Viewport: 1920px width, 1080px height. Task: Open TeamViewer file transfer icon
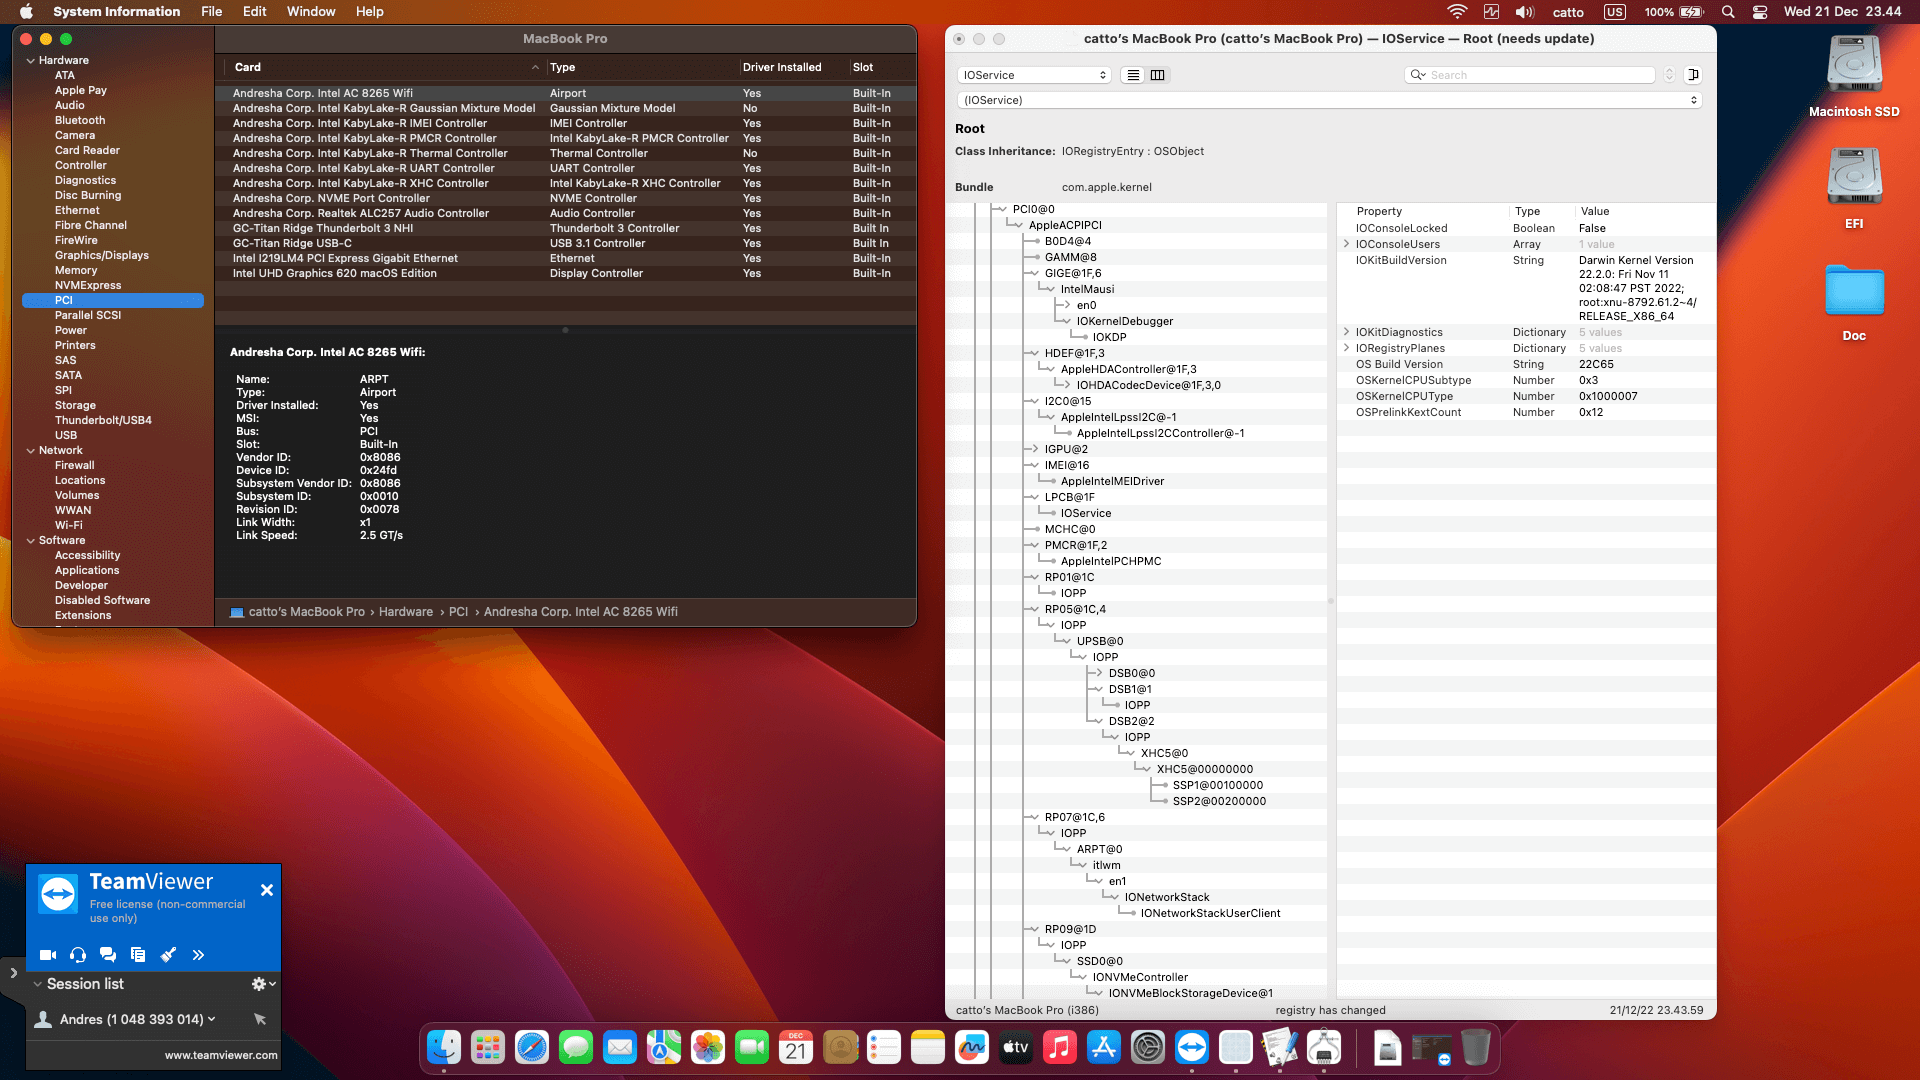click(x=138, y=955)
